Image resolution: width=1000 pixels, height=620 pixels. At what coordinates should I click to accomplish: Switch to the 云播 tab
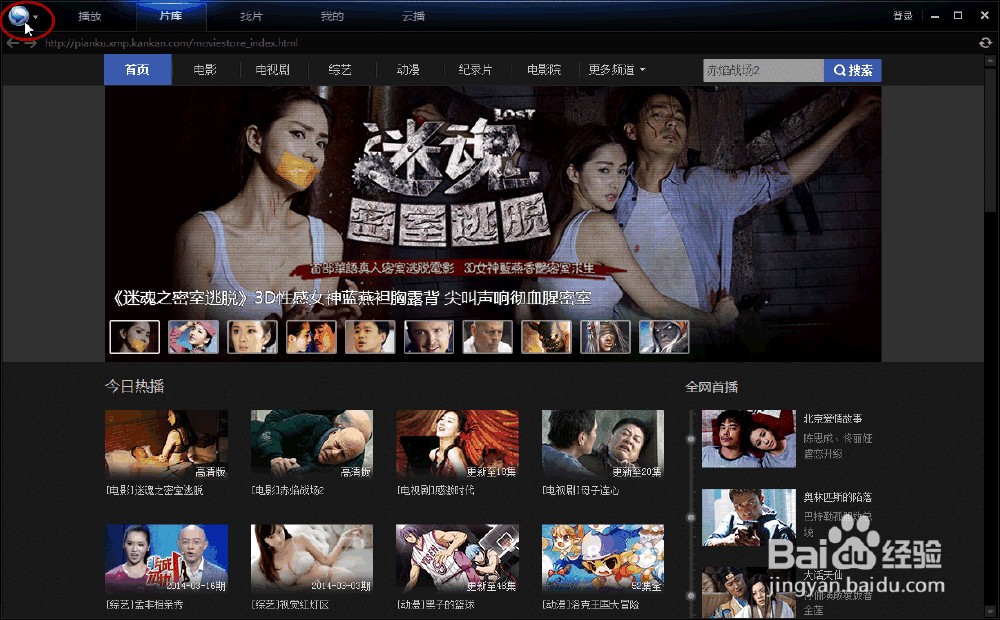410,15
